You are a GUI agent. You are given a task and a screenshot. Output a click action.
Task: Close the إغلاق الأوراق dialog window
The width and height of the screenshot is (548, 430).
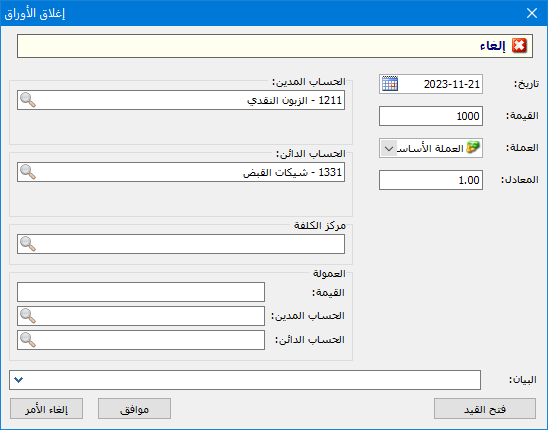[x=532, y=13]
